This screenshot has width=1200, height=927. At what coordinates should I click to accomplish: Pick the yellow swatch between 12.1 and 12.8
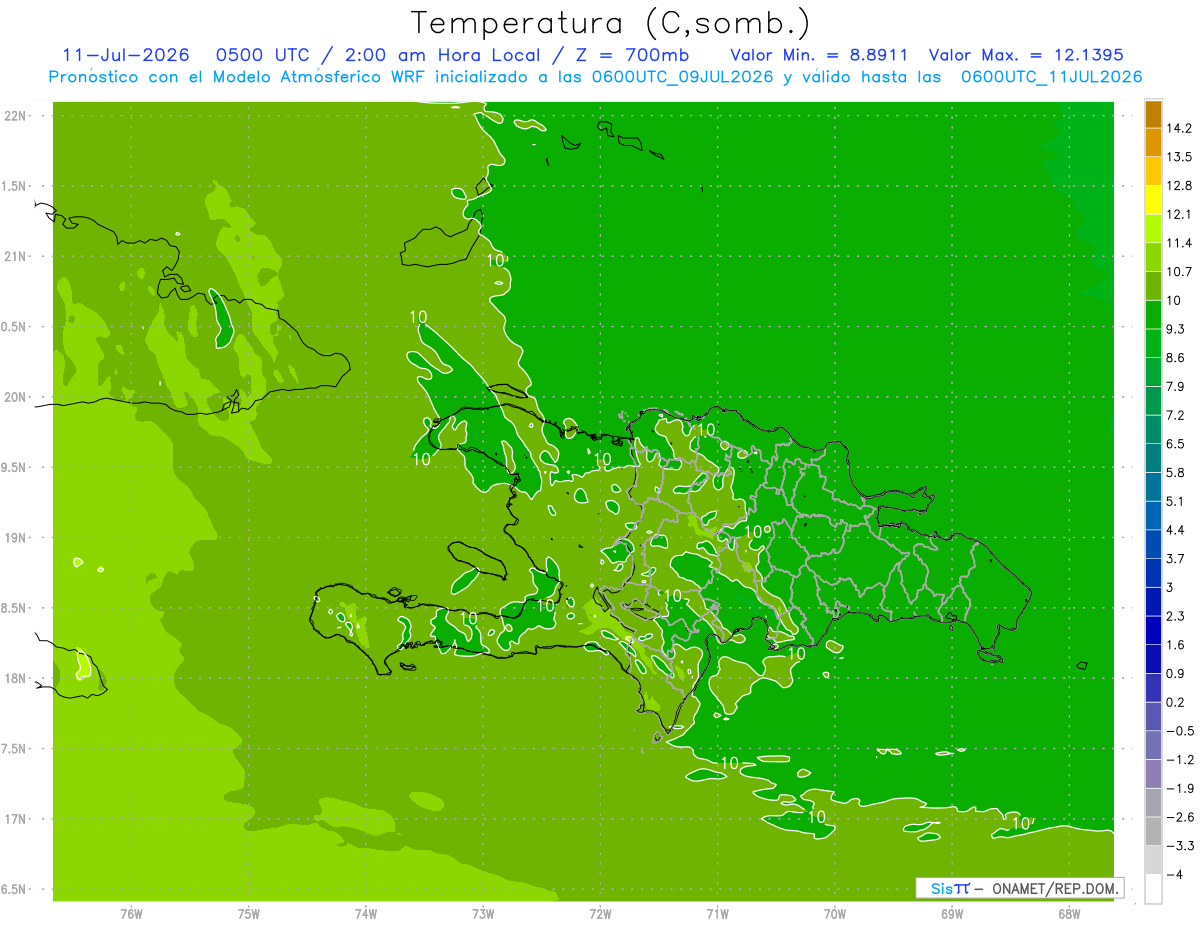pyautogui.click(x=1153, y=200)
